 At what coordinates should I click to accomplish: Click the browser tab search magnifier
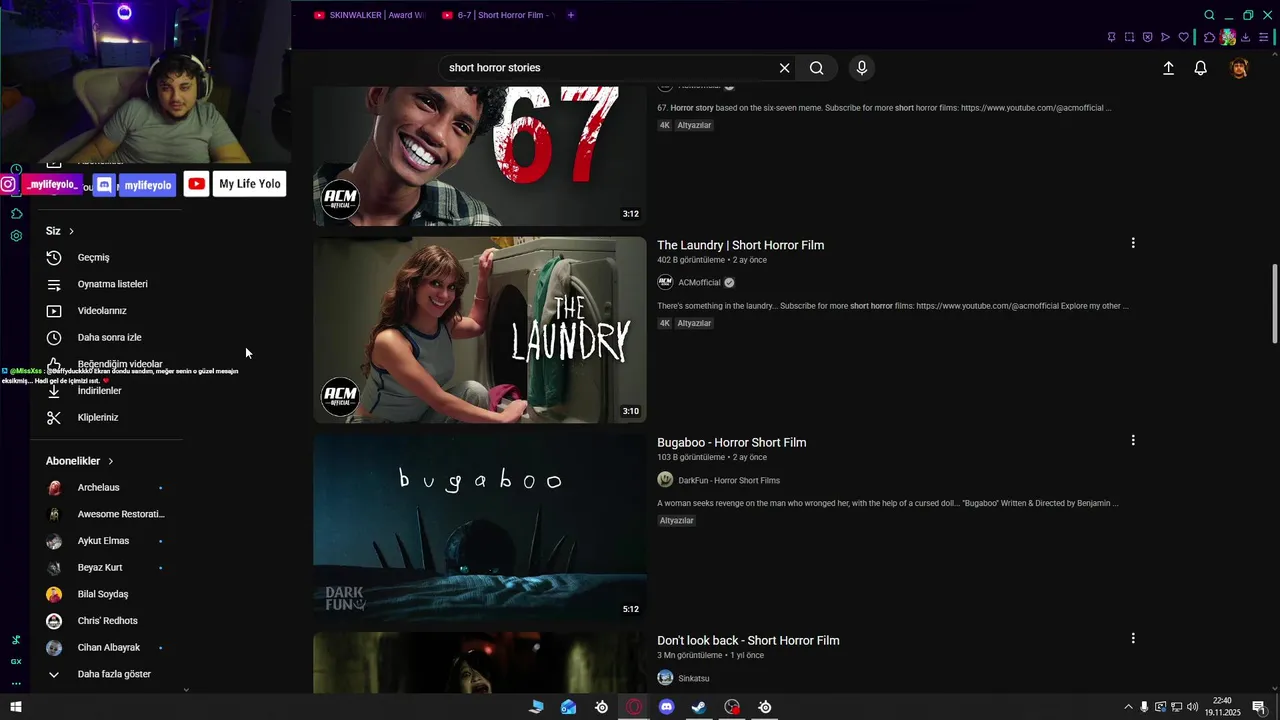click(1209, 15)
